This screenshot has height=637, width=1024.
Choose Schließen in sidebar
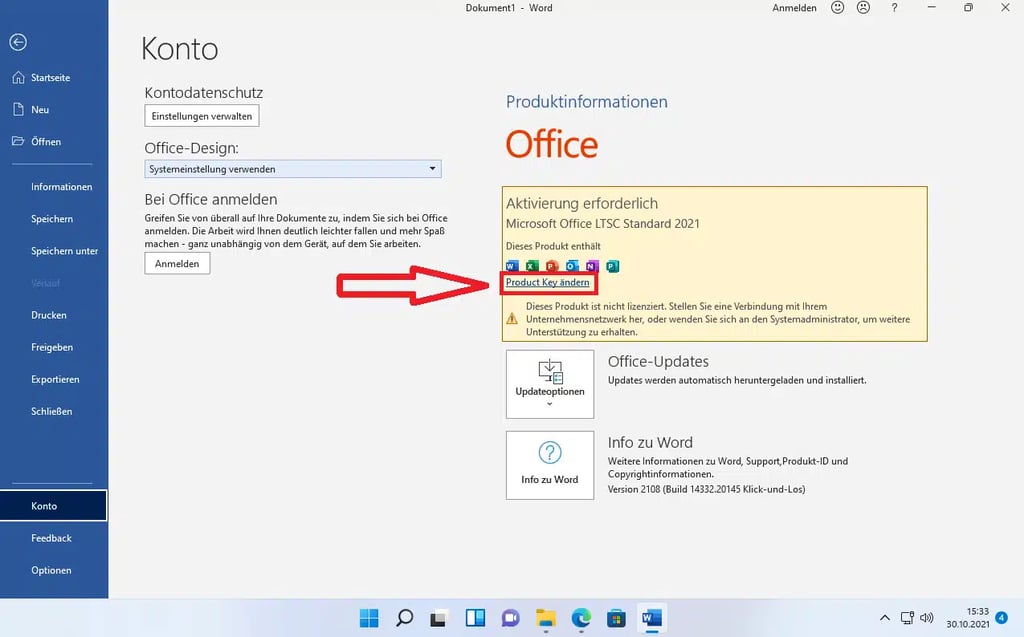pyautogui.click(x=54, y=411)
